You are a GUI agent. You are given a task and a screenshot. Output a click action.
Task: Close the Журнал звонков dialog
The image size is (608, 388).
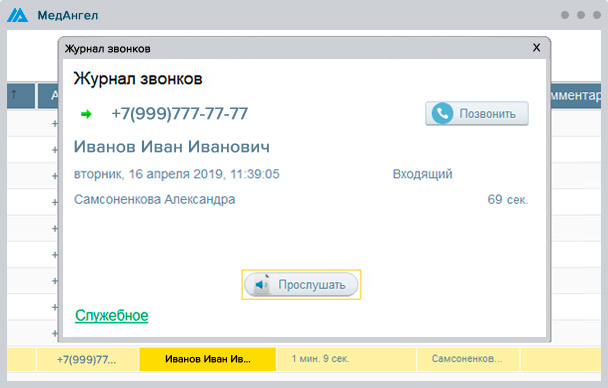537,48
